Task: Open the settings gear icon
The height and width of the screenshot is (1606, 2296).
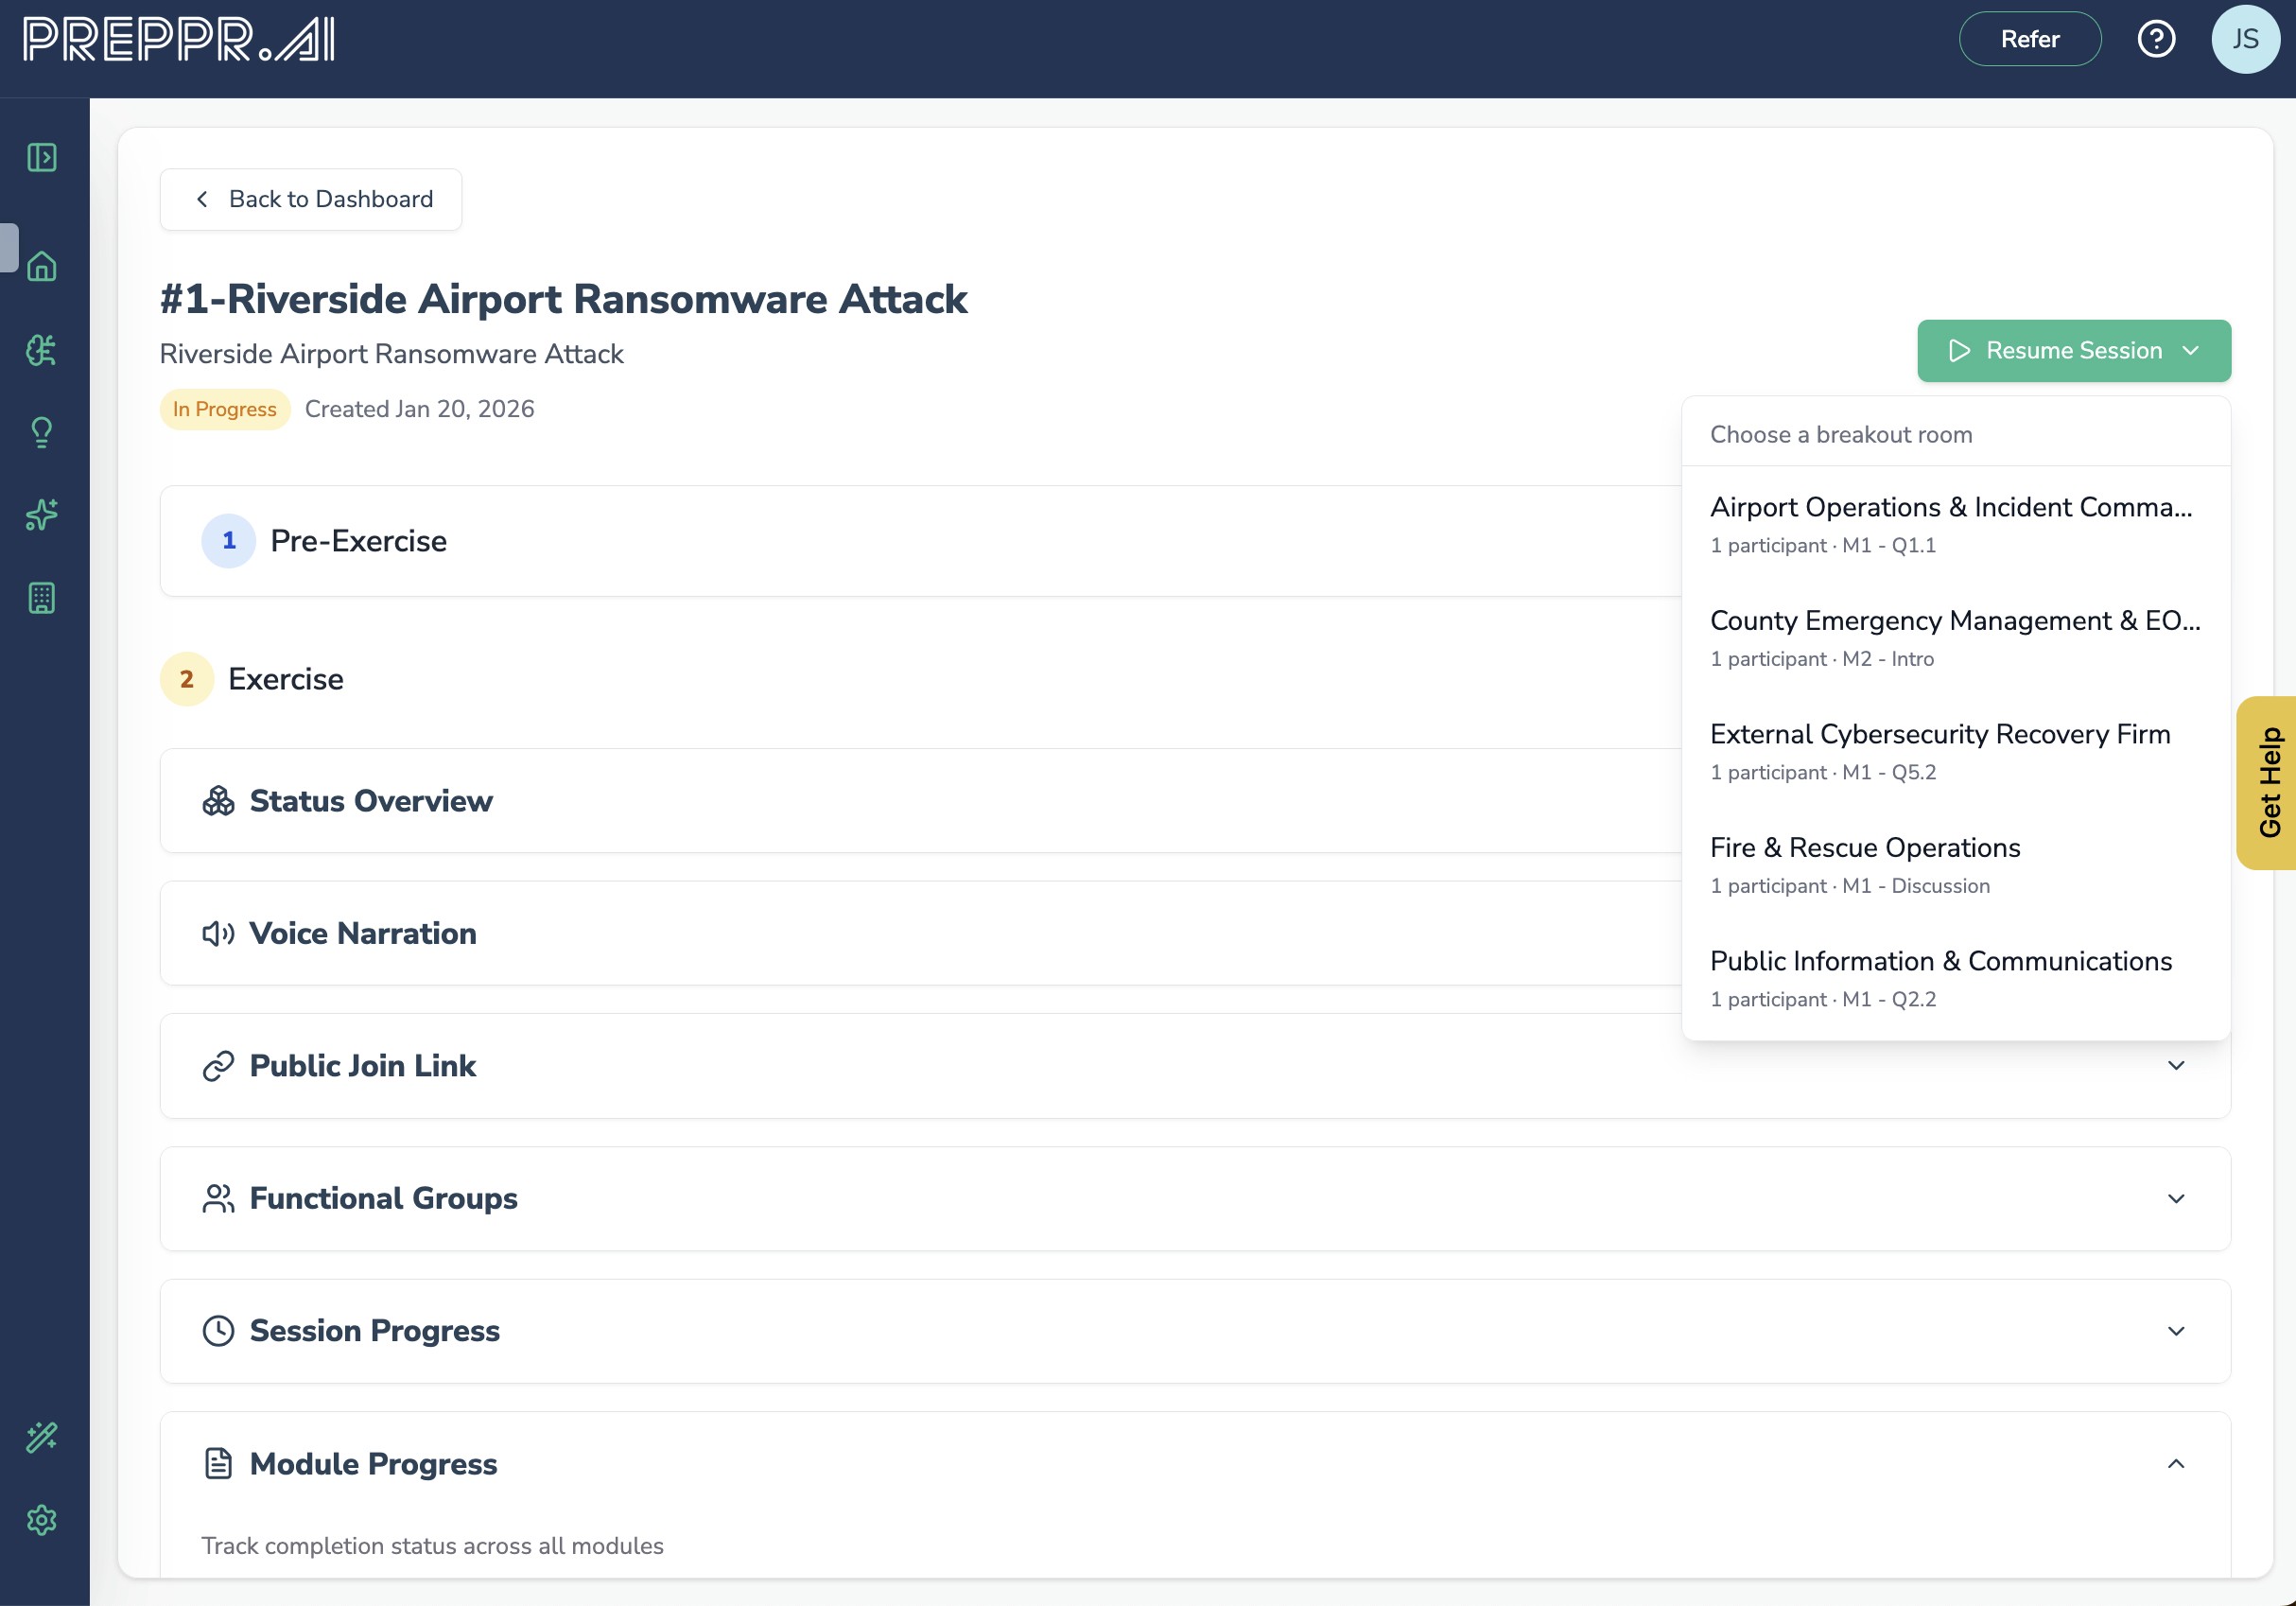Action: [42, 1520]
